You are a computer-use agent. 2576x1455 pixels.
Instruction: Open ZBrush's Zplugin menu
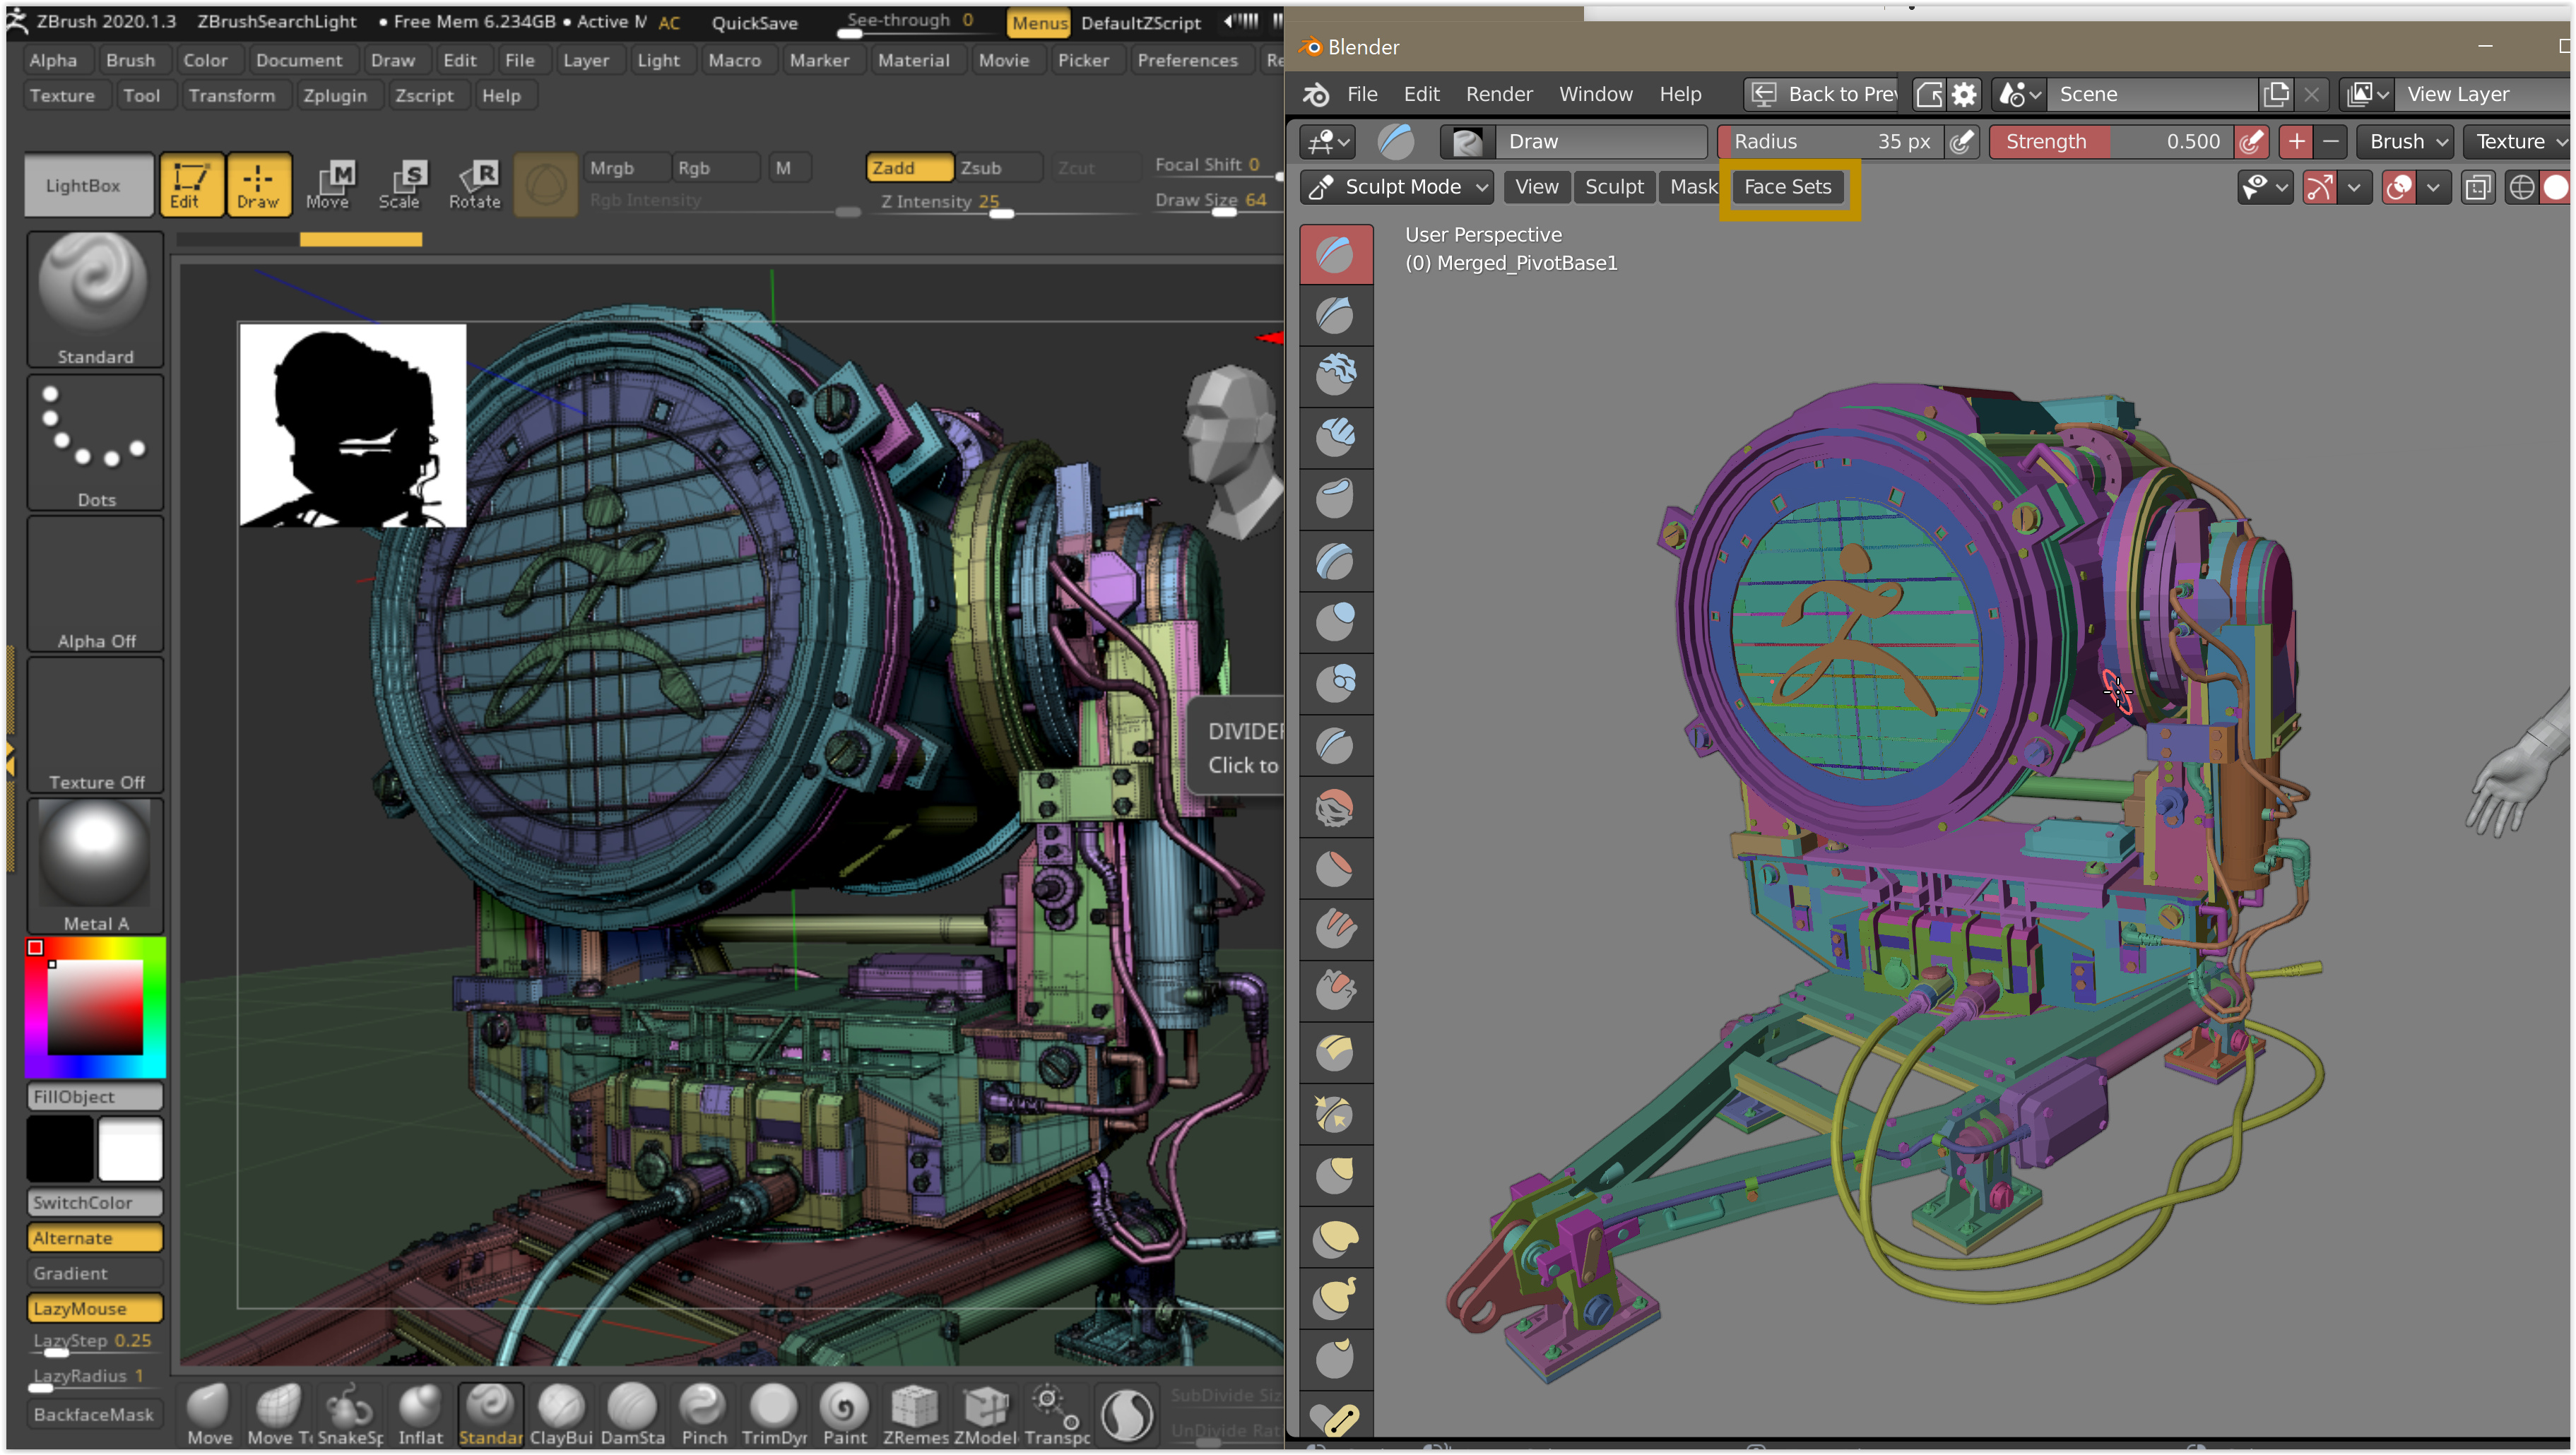point(336,95)
